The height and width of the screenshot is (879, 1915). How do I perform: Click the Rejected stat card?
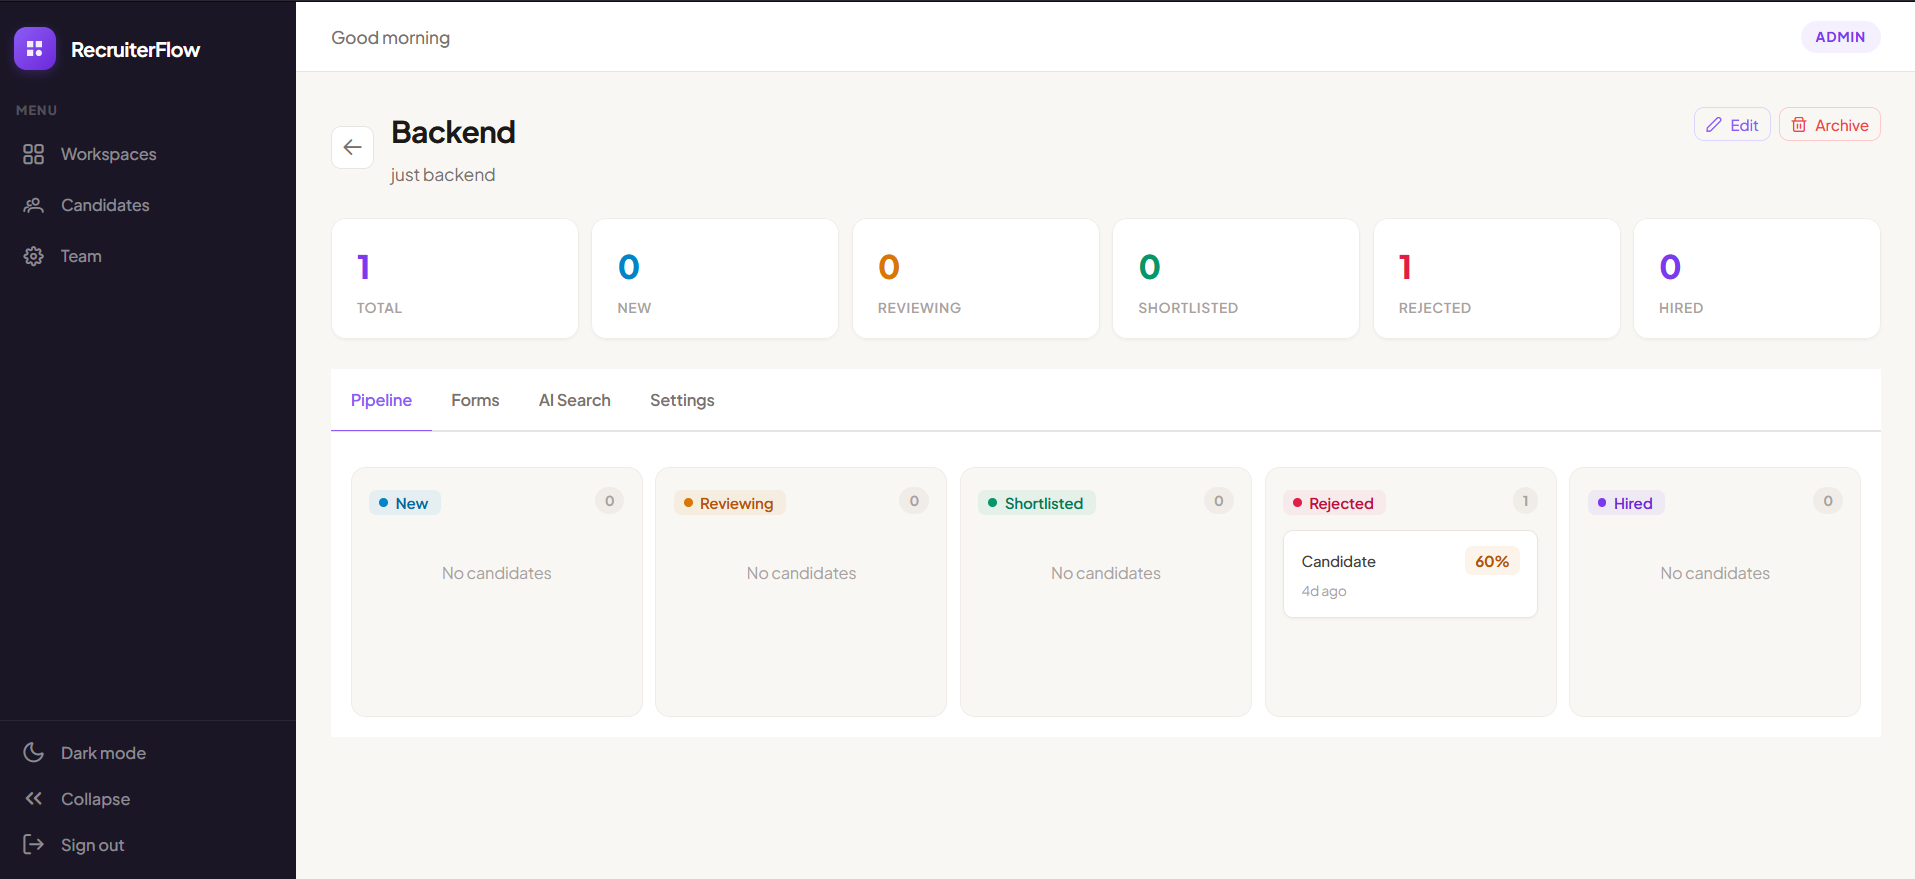pyautogui.click(x=1495, y=279)
